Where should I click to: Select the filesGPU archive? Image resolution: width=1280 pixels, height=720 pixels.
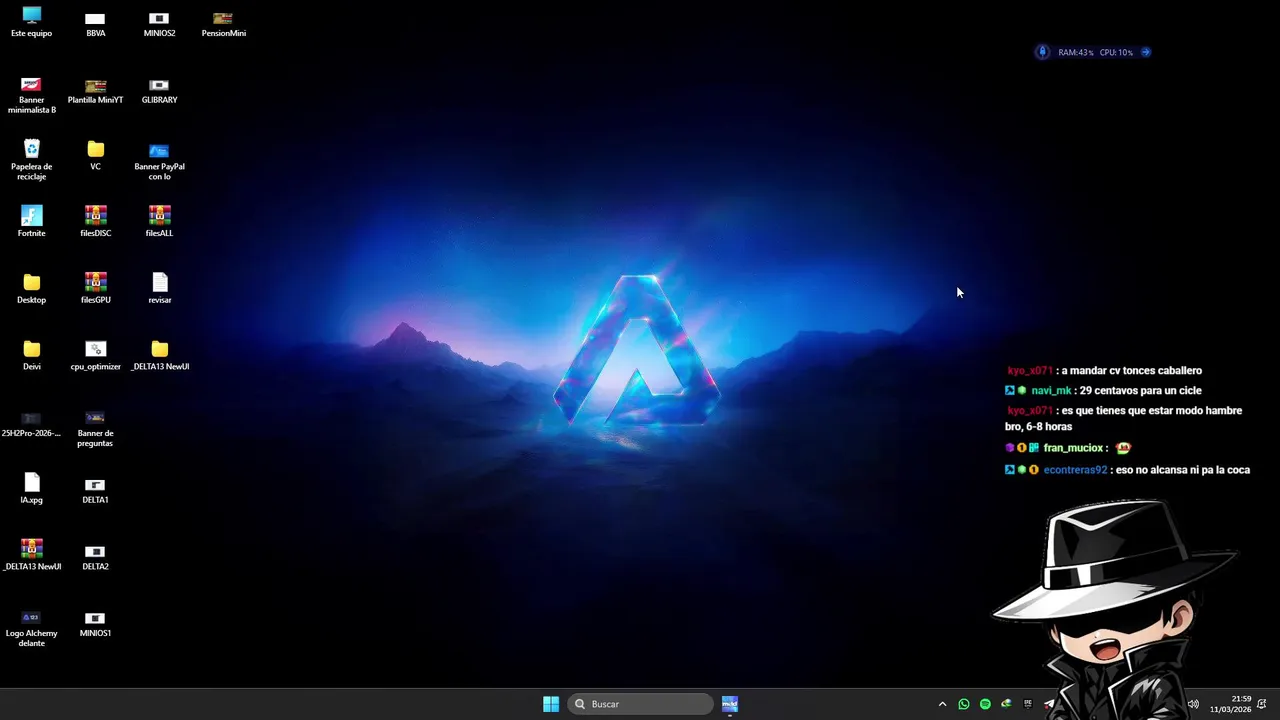(x=96, y=288)
